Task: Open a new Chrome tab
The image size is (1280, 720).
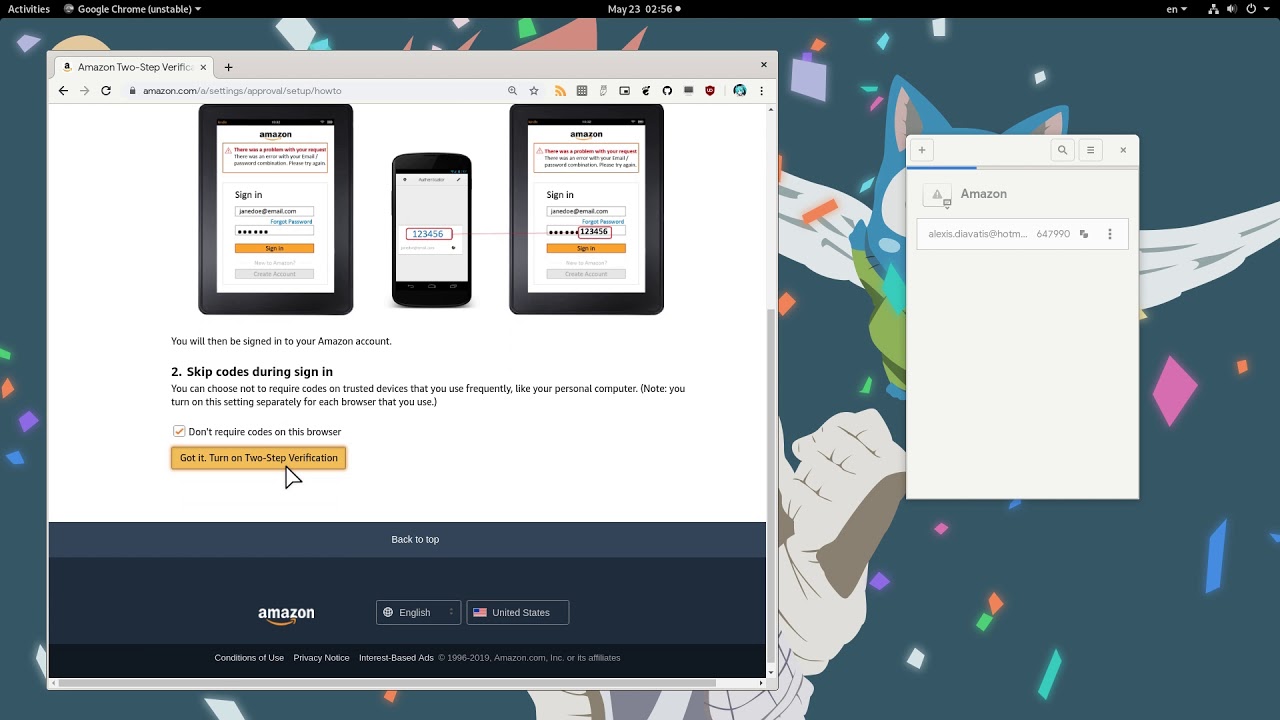Action: point(228,67)
